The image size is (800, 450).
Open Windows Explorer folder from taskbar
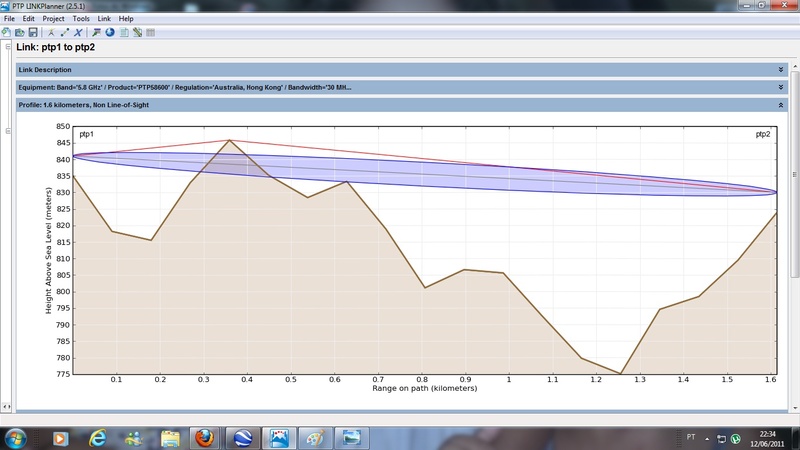pyautogui.click(x=170, y=438)
